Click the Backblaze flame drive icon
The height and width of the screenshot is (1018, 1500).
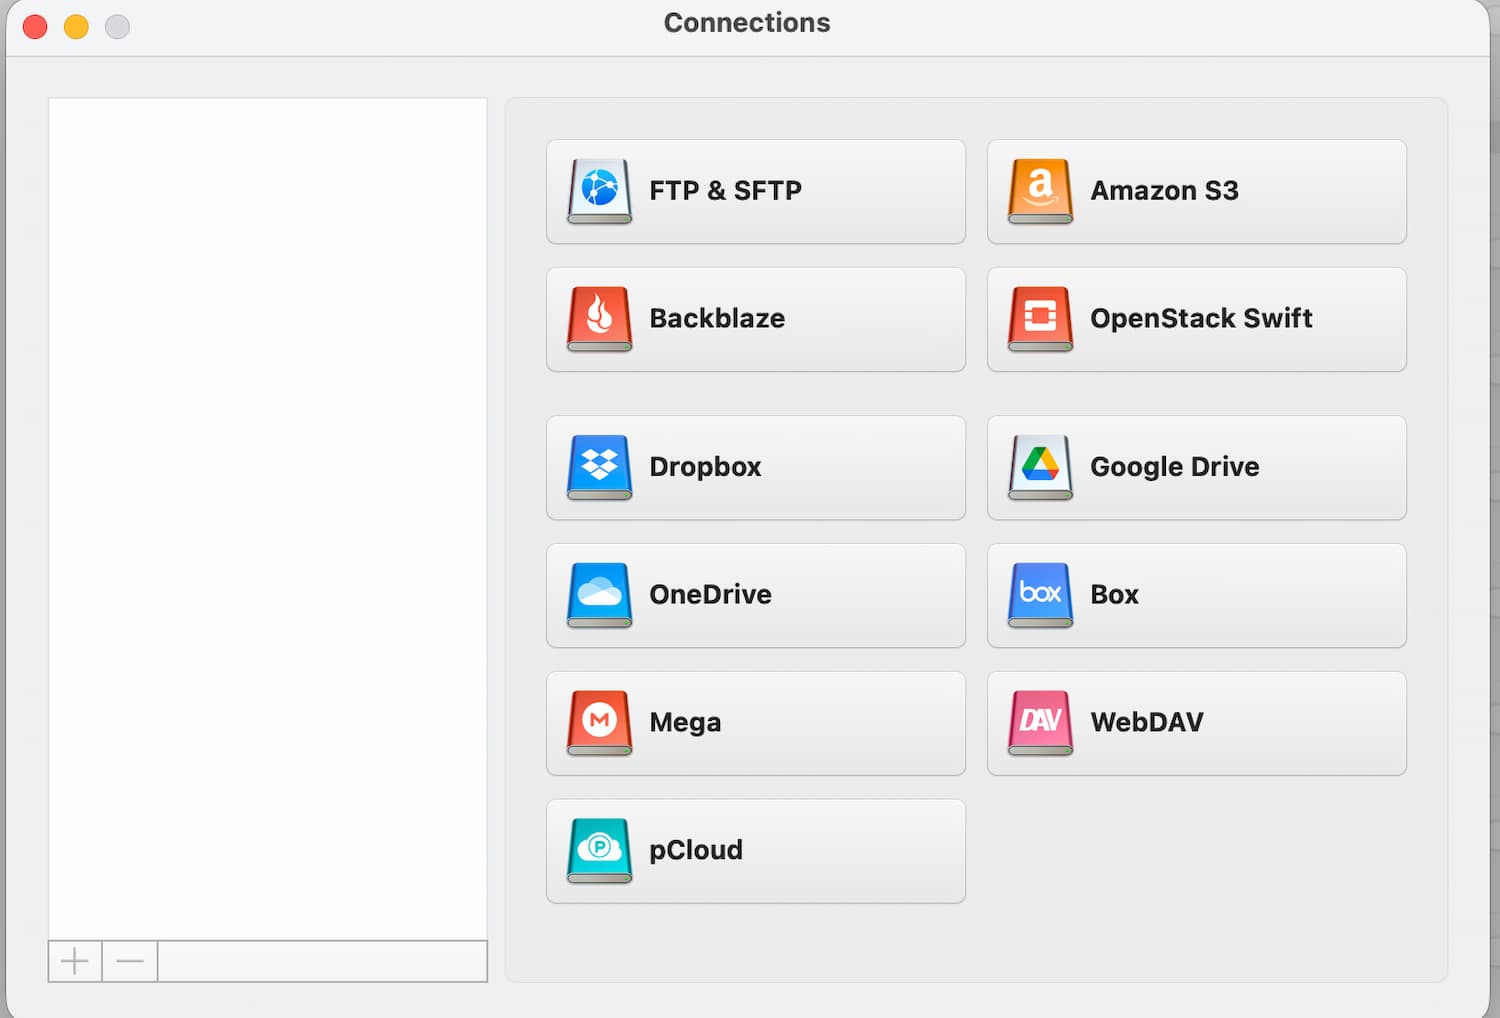pyautogui.click(x=599, y=318)
